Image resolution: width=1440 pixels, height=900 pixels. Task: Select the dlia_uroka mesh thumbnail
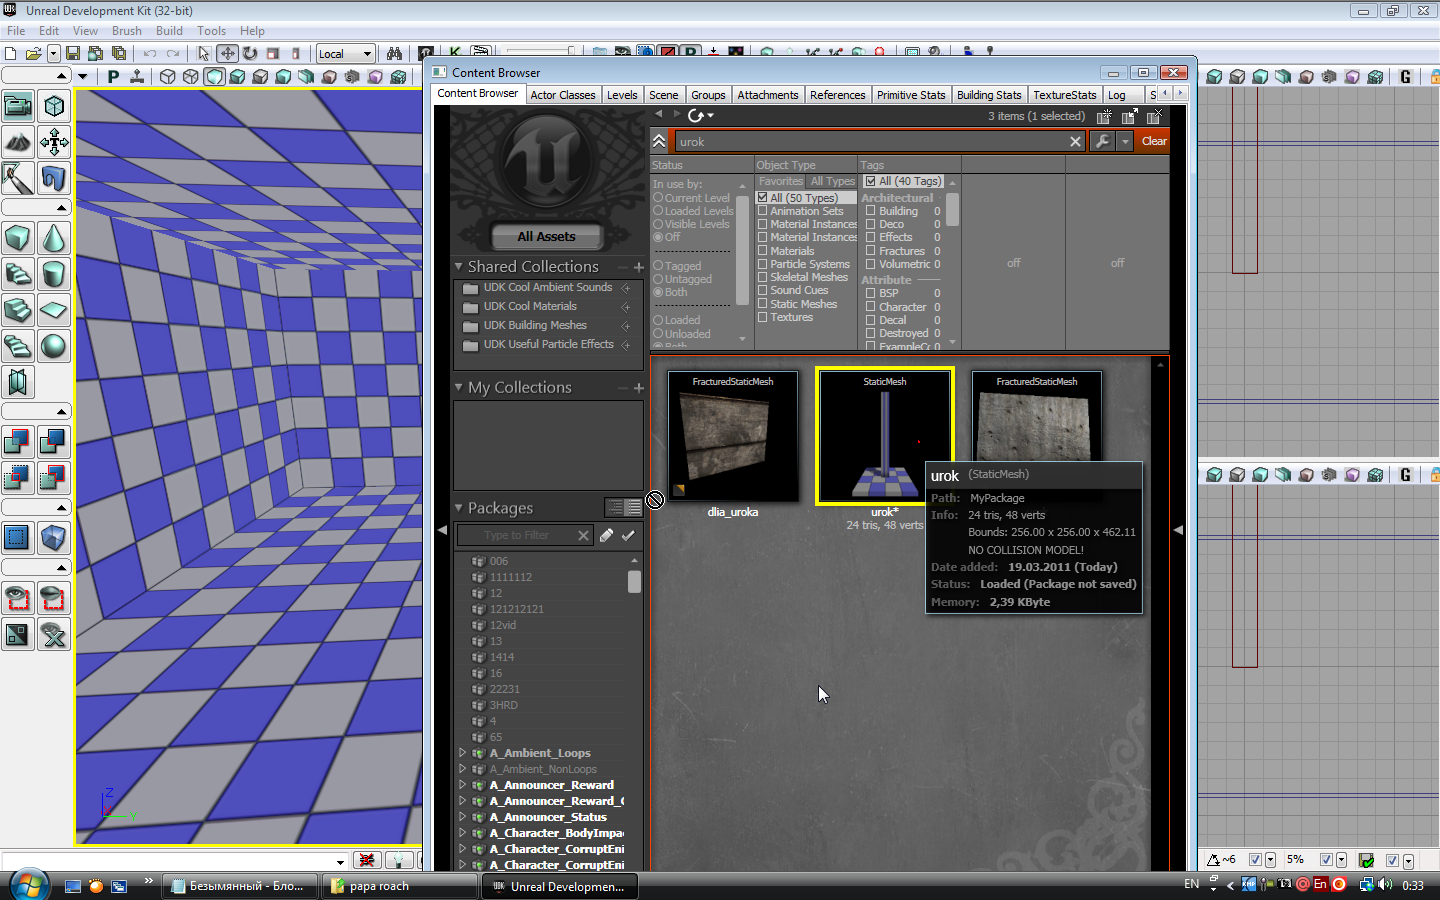(x=733, y=436)
